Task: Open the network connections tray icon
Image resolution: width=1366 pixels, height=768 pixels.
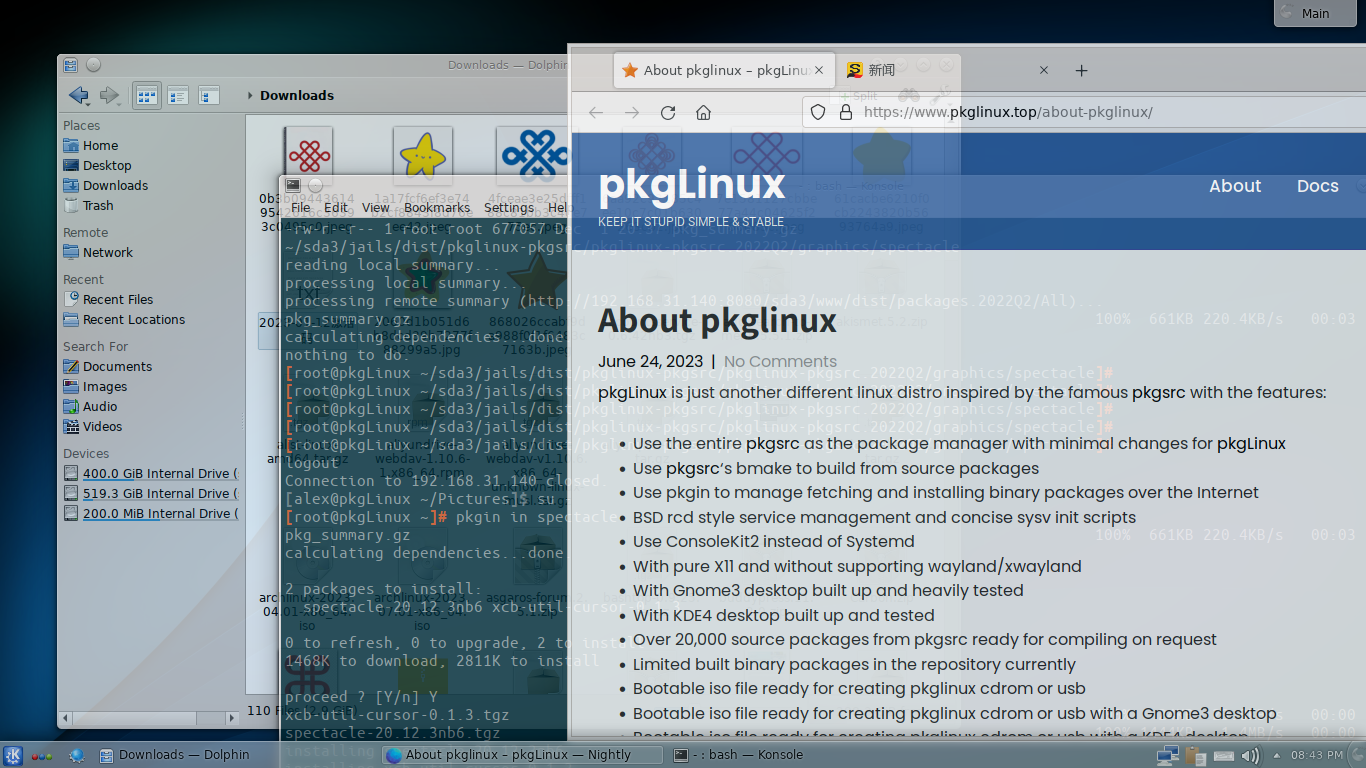Action: click(x=1166, y=755)
